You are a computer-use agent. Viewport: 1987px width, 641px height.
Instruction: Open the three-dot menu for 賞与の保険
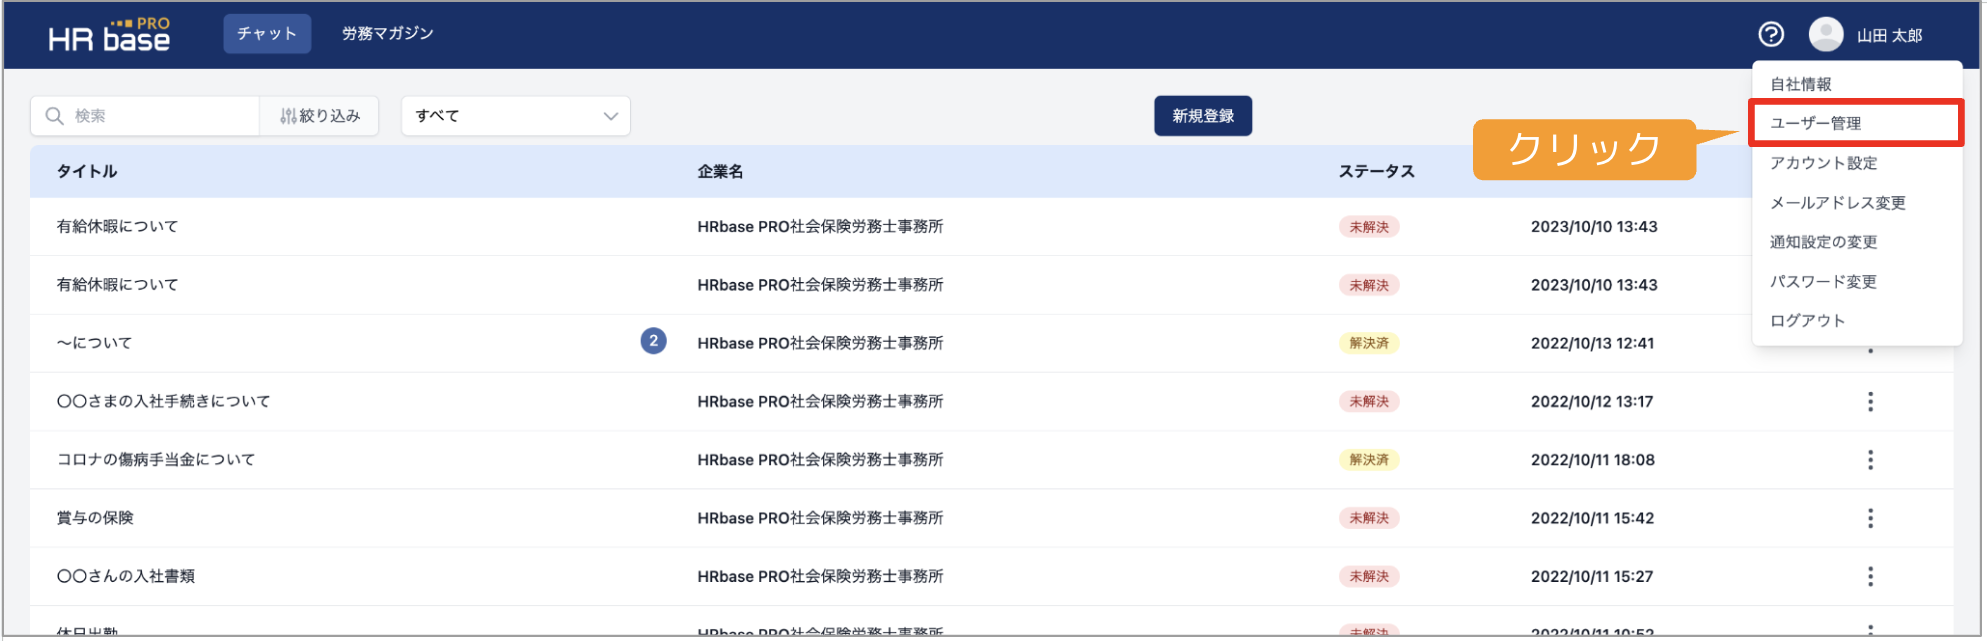(1870, 518)
